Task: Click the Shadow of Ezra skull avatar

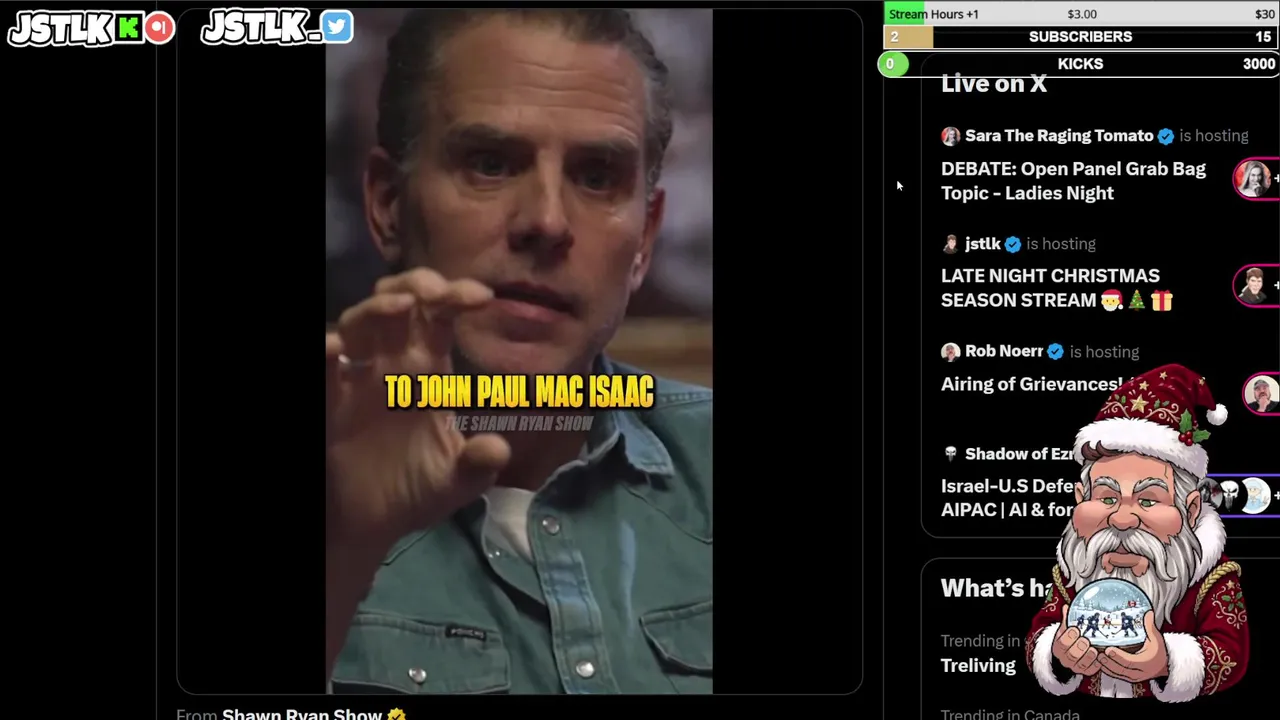Action: pos(950,454)
